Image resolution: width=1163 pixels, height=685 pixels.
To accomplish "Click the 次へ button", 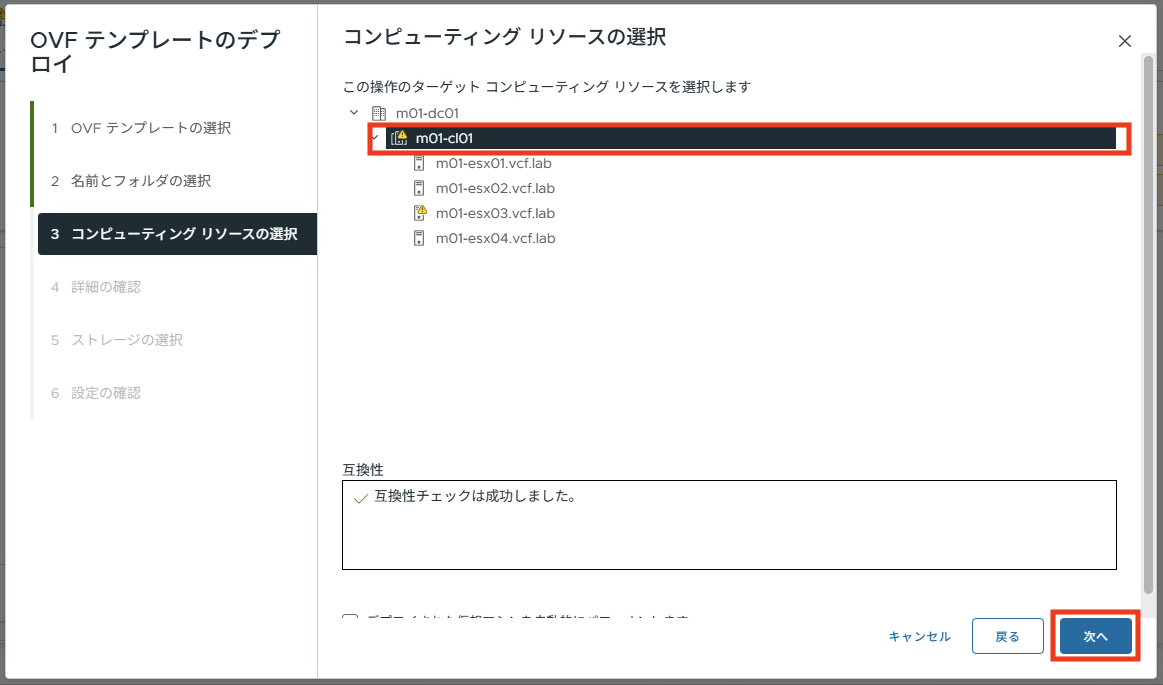I will click(x=1096, y=636).
